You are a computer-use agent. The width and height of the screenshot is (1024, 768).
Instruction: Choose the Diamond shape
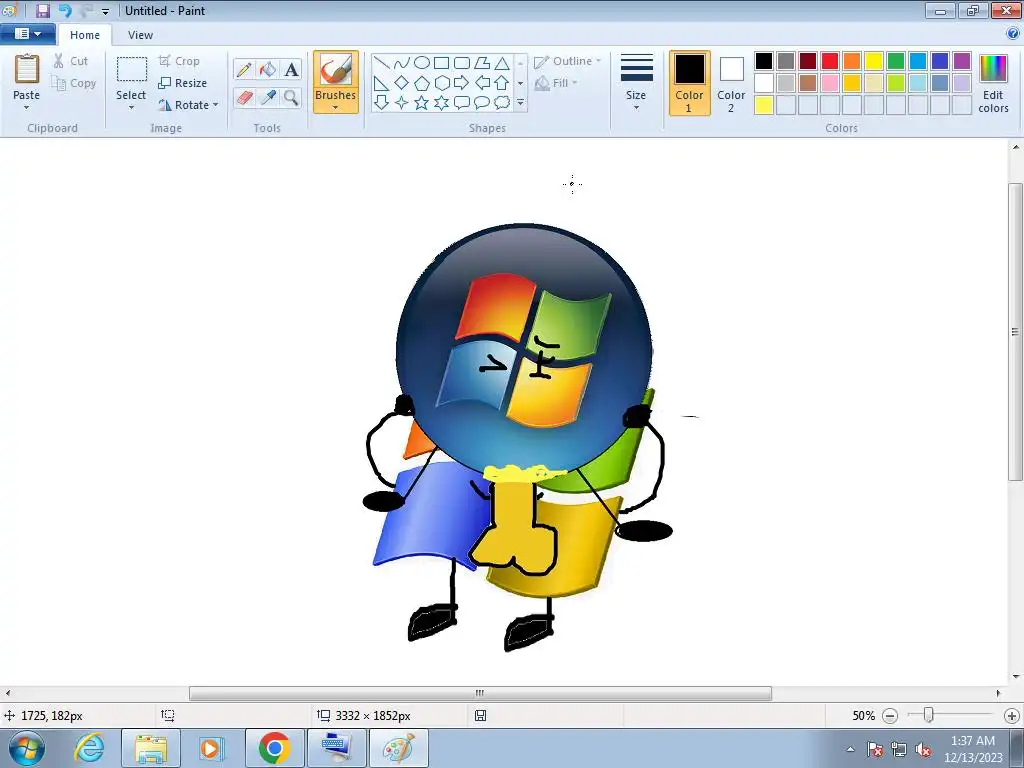click(402, 83)
